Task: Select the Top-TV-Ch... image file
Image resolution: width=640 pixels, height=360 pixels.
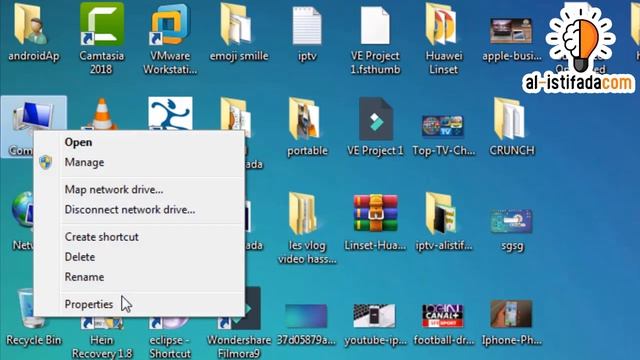Action: pos(443,126)
